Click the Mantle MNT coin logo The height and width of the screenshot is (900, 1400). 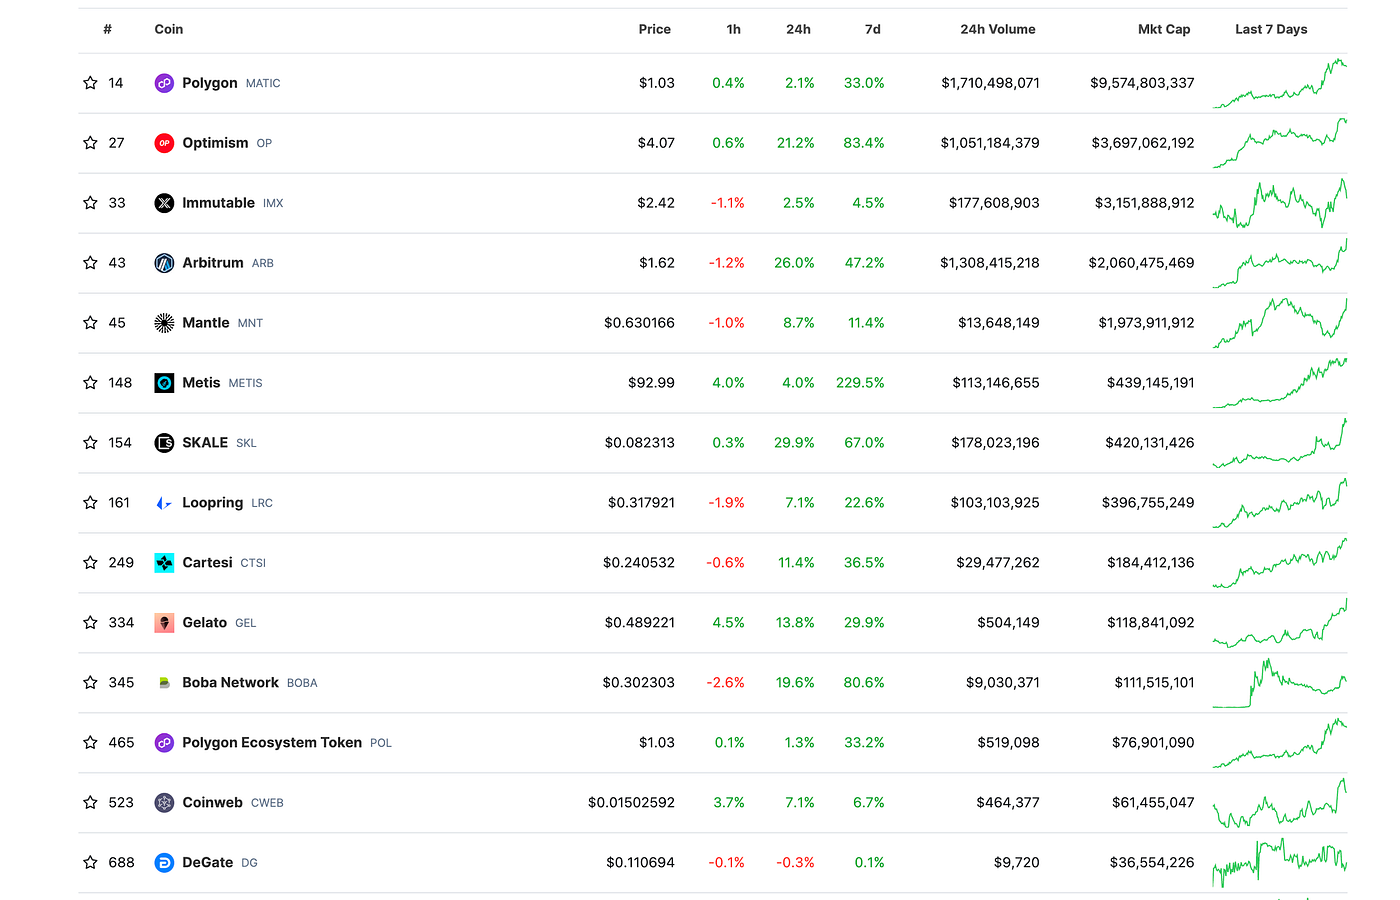click(x=164, y=323)
